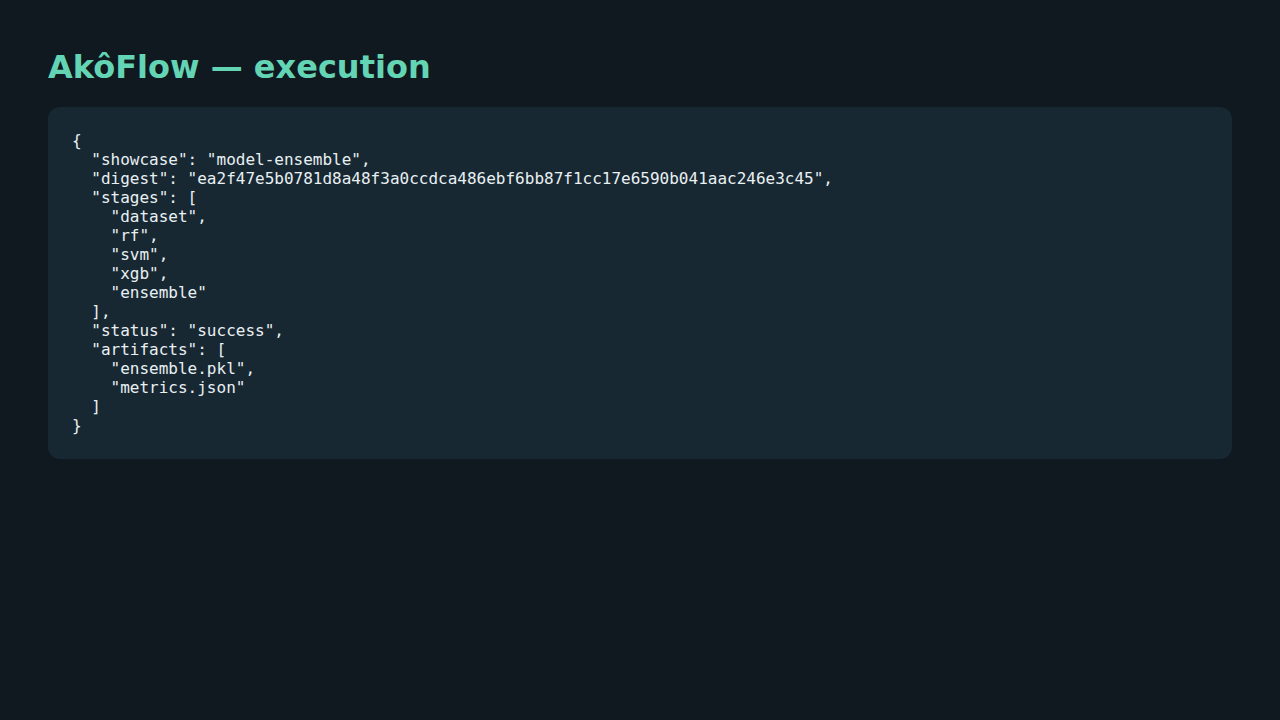
Task: Click the "rf" stage entry
Action: click(x=130, y=236)
